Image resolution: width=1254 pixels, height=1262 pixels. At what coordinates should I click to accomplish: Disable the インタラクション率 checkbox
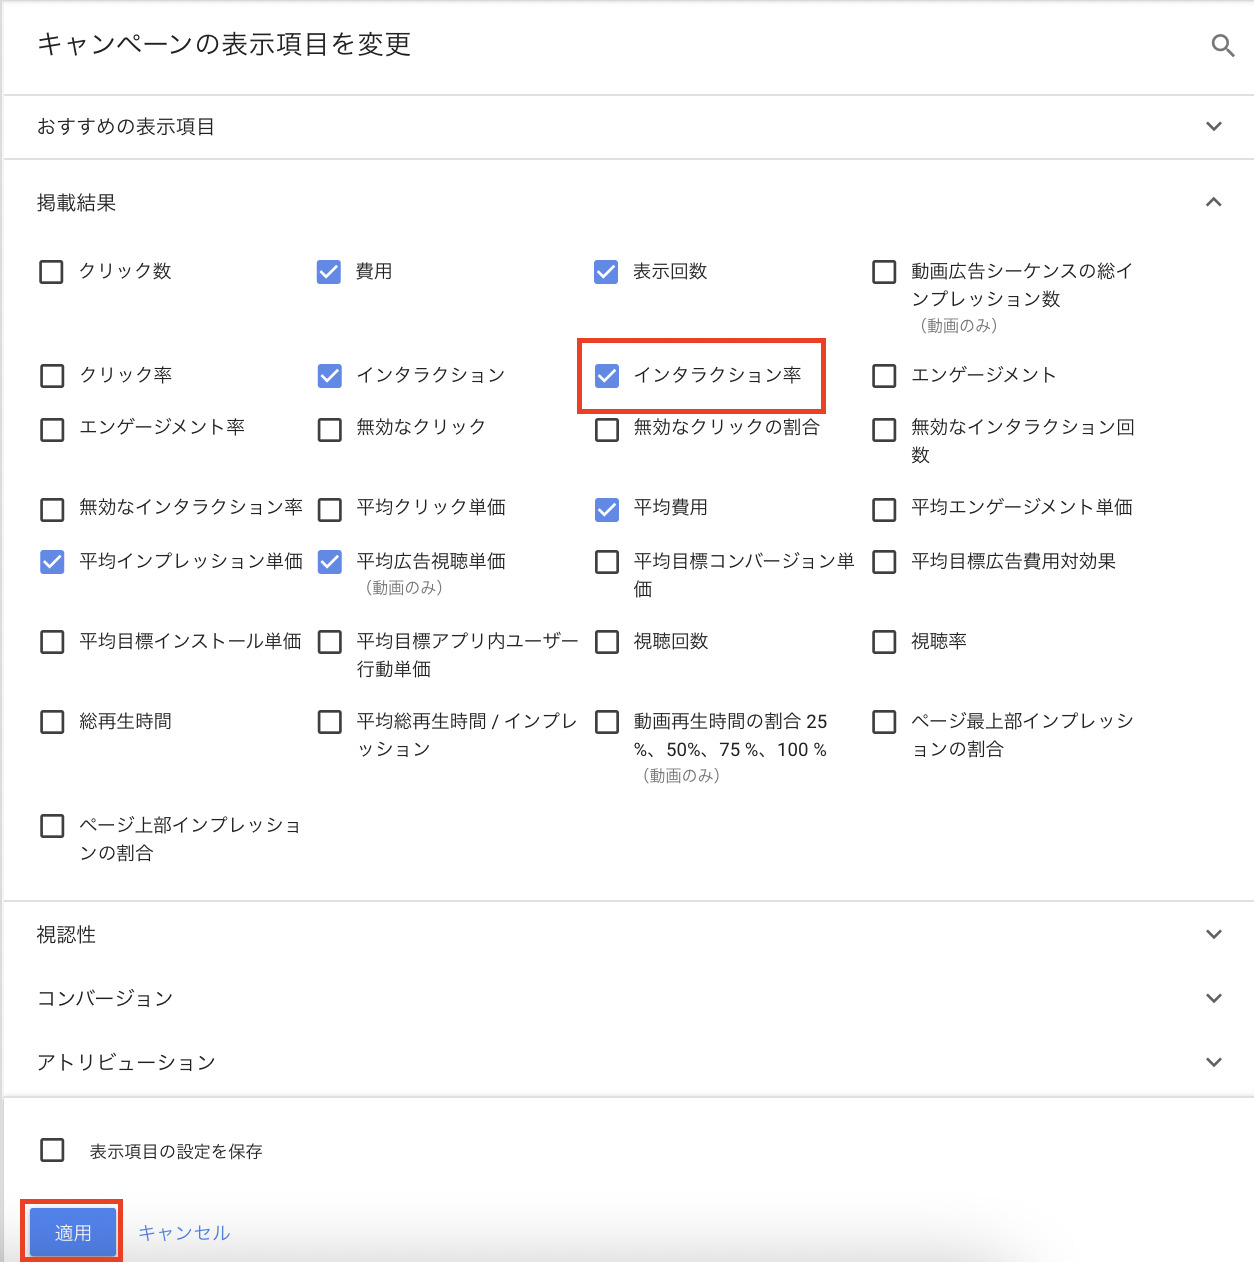click(x=607, y=376)
